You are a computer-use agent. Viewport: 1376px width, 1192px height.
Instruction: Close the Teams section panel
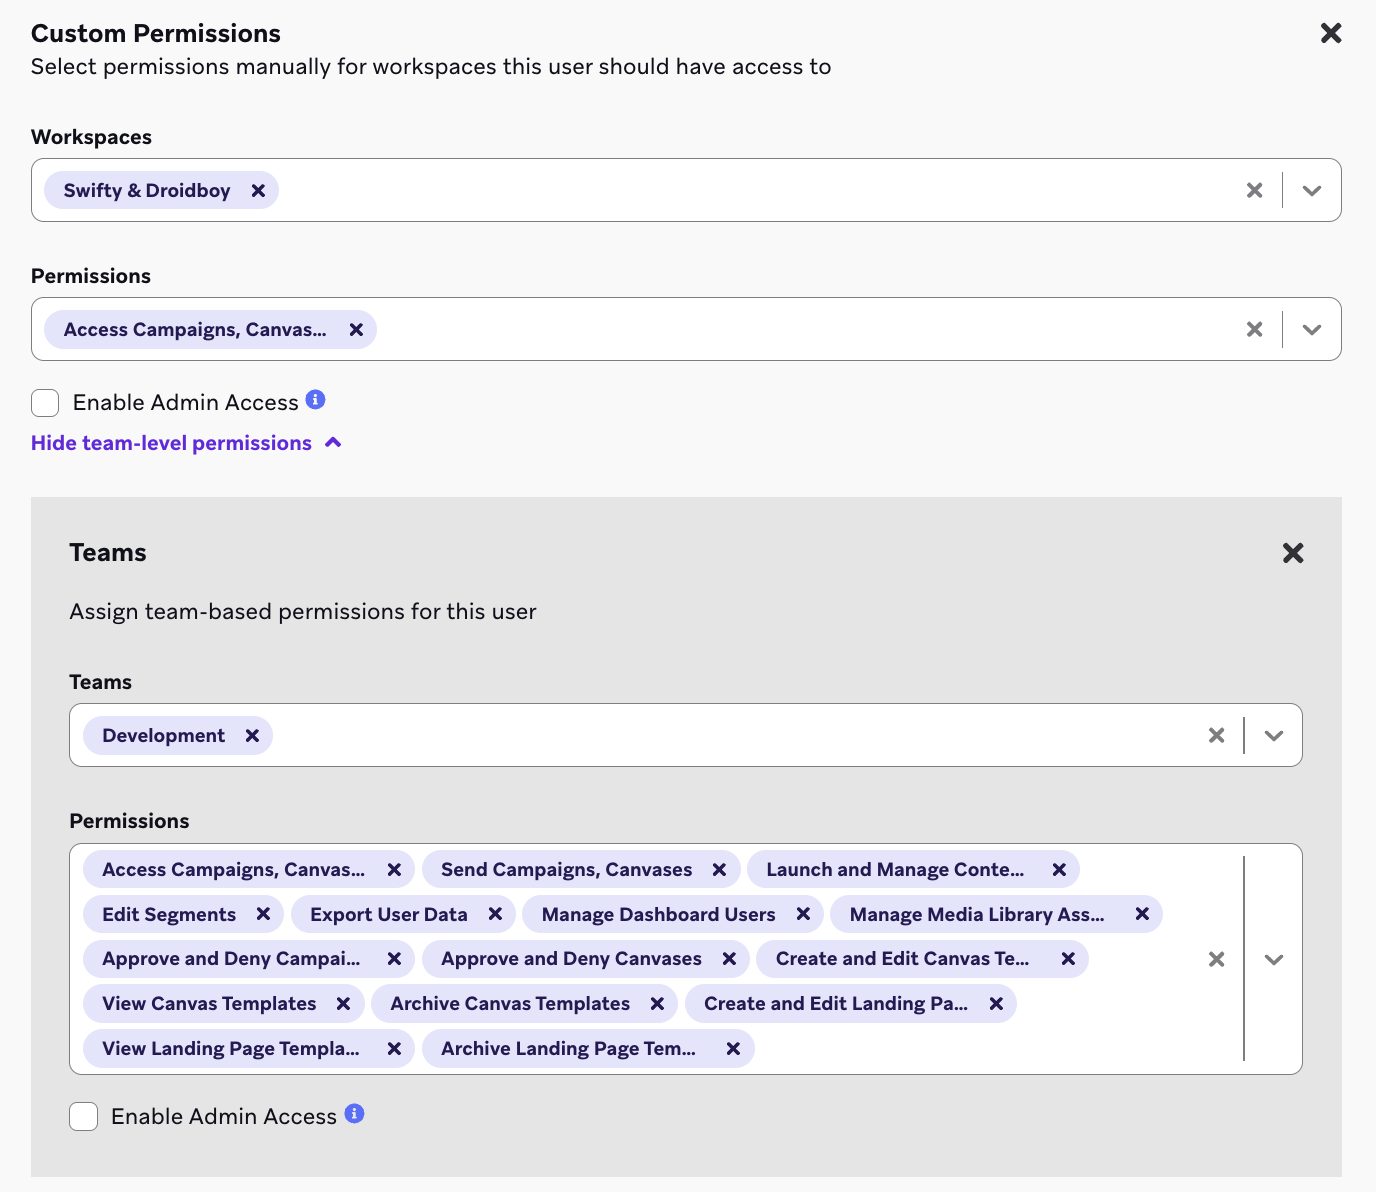click(1293, 553)
